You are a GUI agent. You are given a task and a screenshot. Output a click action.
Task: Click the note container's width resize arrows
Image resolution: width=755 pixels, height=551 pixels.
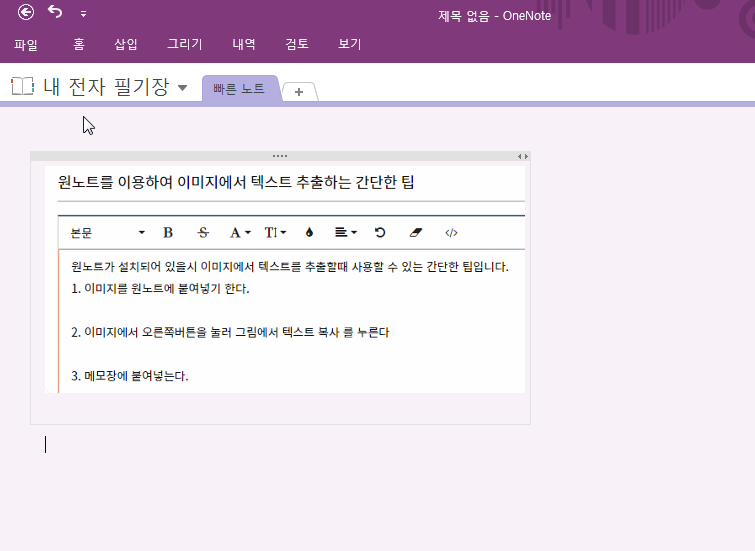(x=522, y=156)
